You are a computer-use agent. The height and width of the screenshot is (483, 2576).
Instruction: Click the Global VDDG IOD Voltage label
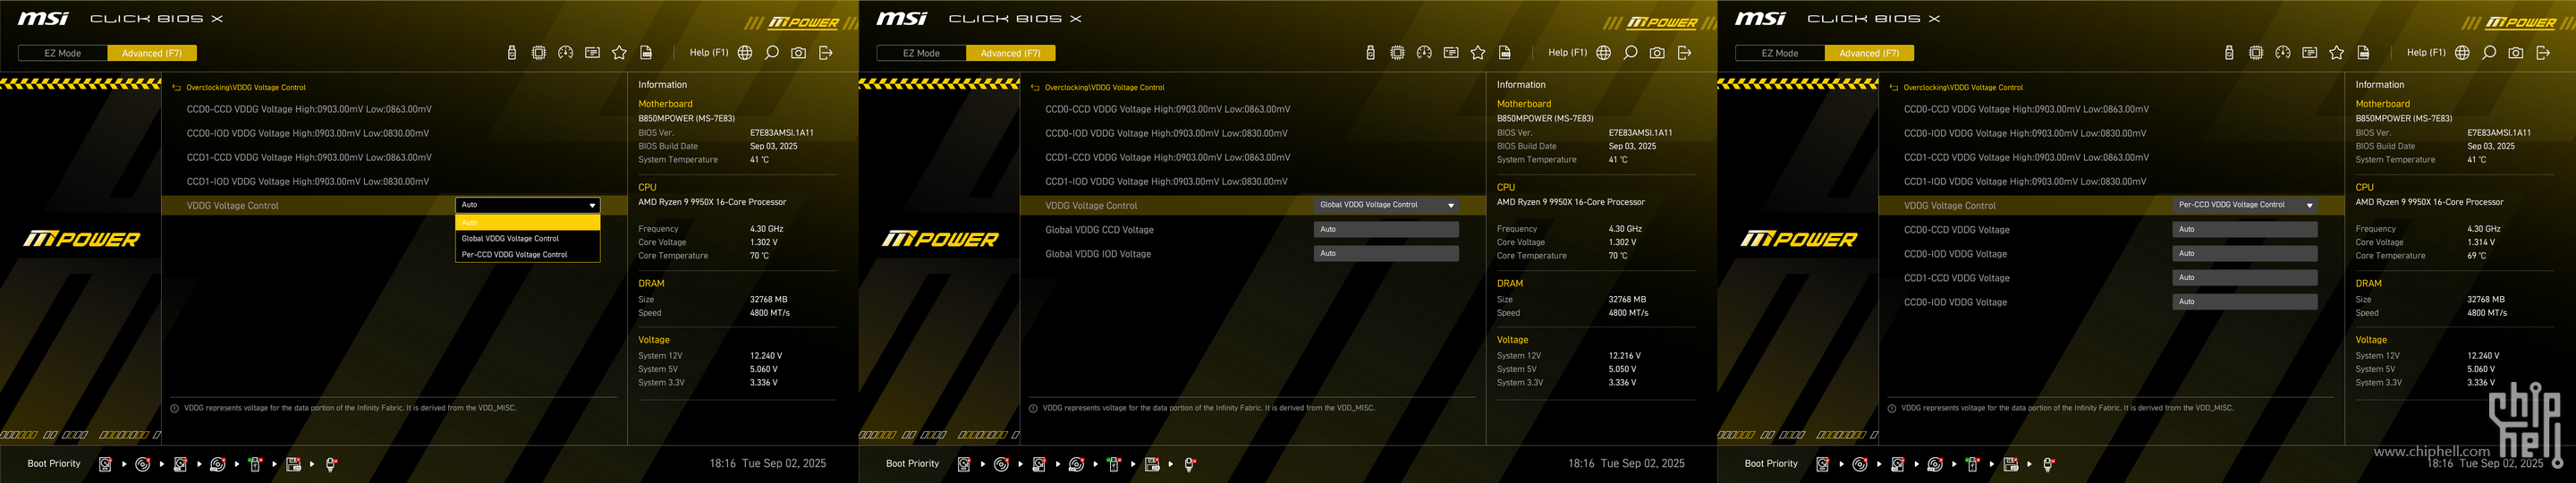[x=1098, y=254]
